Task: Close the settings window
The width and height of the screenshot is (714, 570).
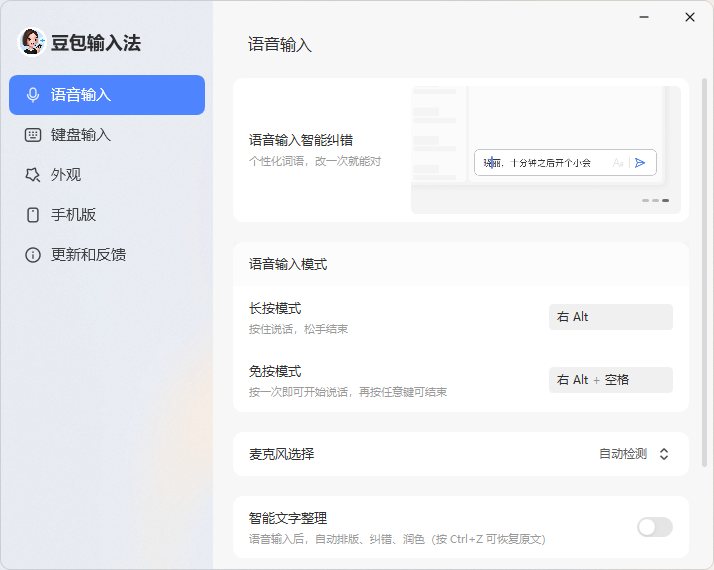Action: point(690,17)
